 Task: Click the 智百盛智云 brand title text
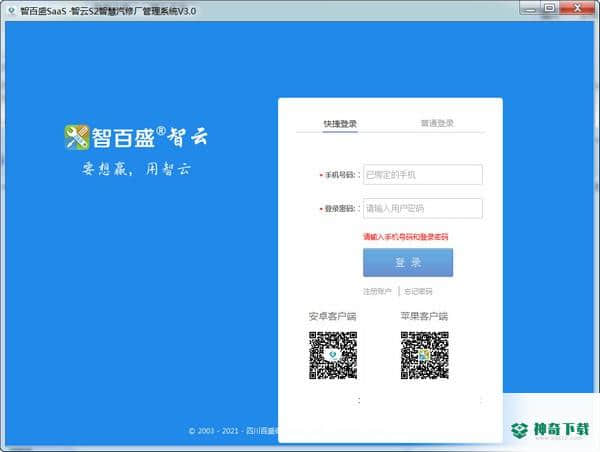tap(150, 137)
